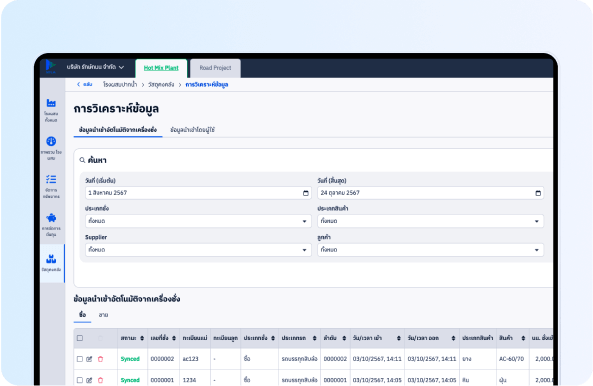Sort table by สถานะ column arrows

tap(142, 338)
